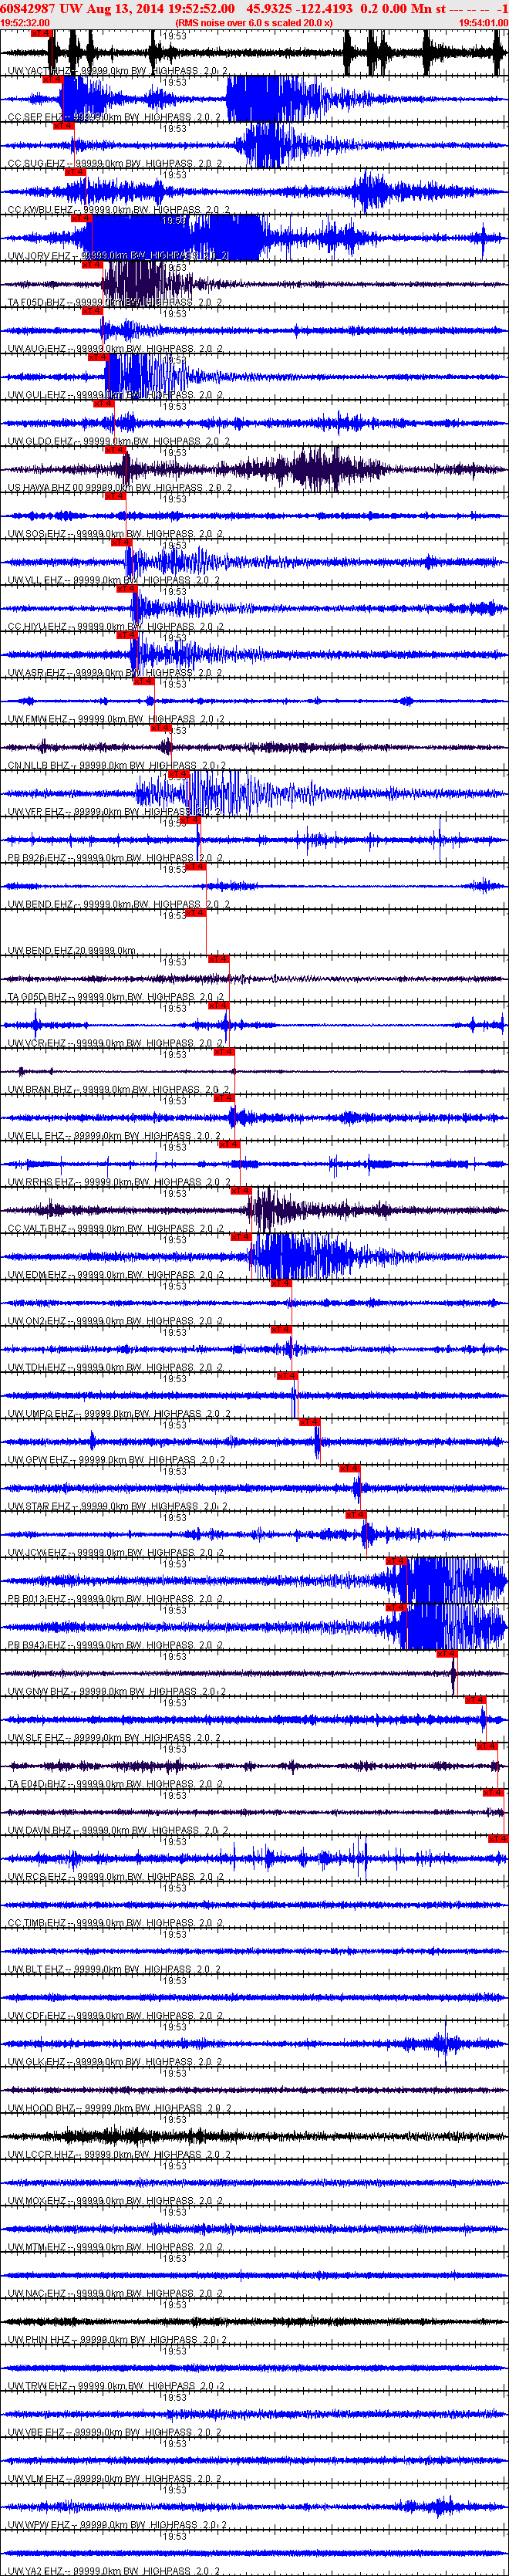Select the TA.E04D BHZ station label
This screenshot has width=509, height=2576.
tap(116, 1784)
